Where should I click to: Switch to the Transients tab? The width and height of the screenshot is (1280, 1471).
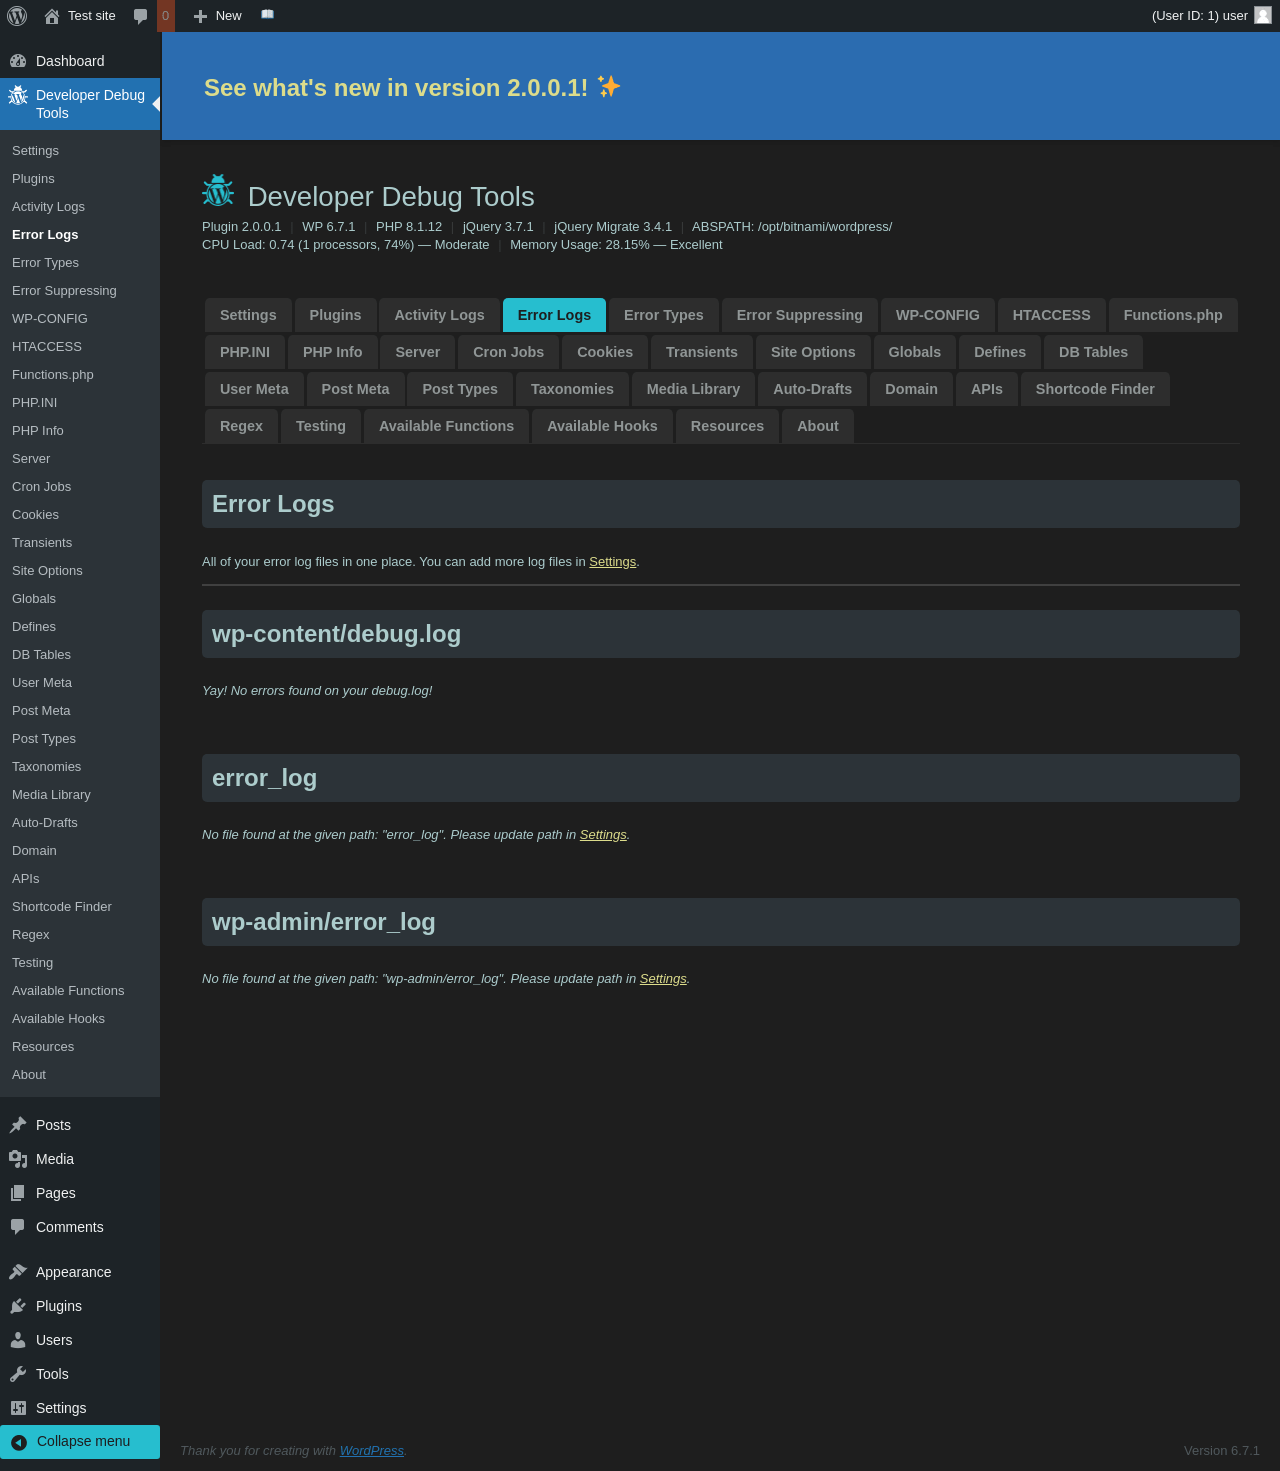click(702, 352)
